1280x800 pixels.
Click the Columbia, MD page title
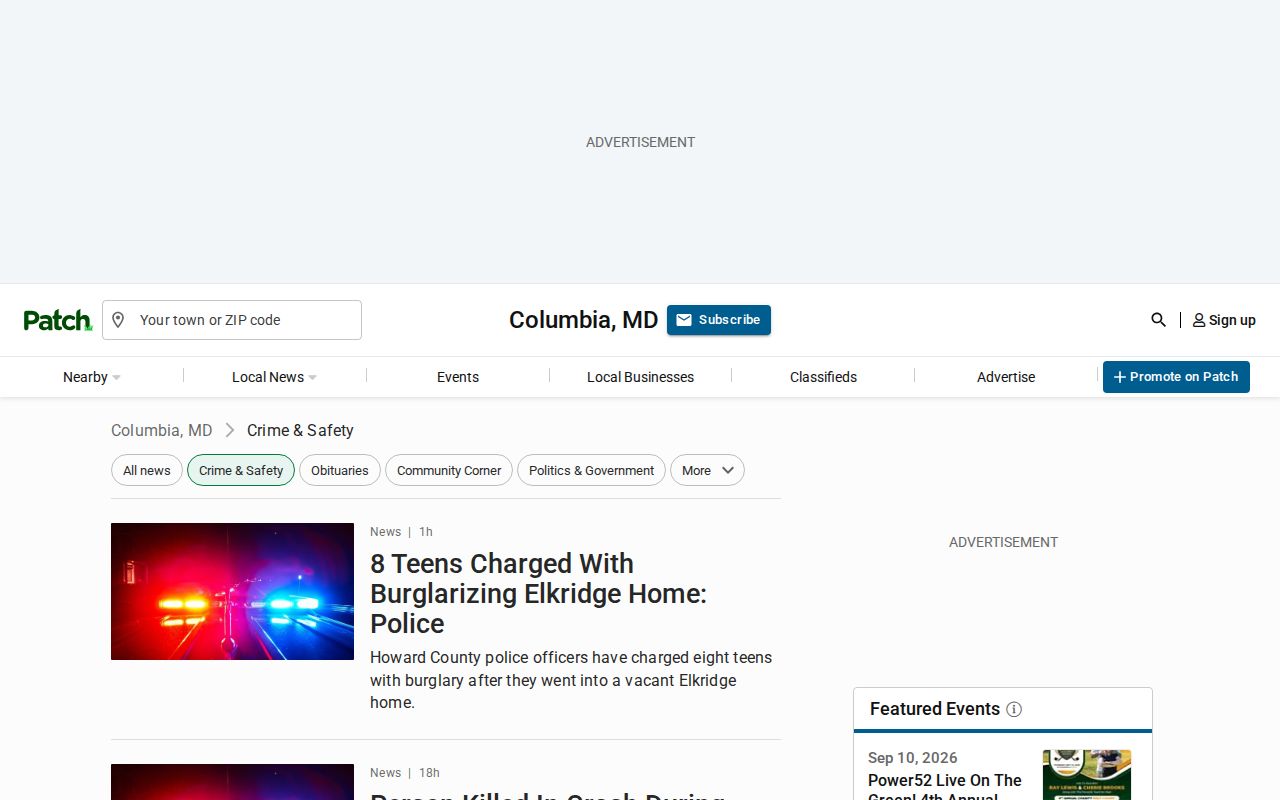click(x=584, y=320)
